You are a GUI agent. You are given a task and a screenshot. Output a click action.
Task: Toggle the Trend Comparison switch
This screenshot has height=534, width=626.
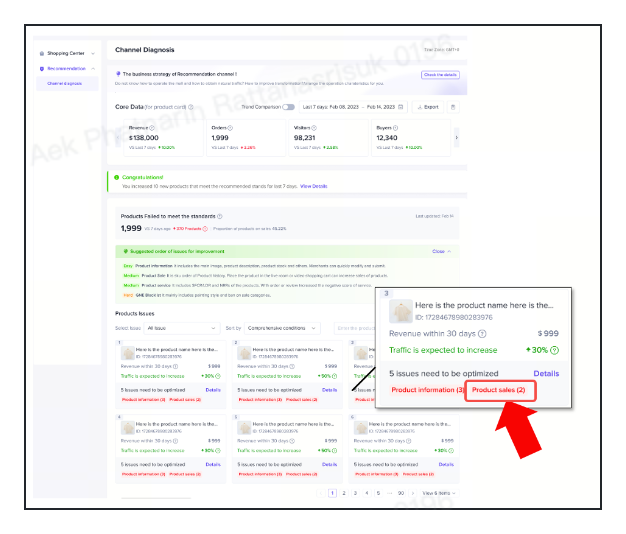(x=289, y=107)
